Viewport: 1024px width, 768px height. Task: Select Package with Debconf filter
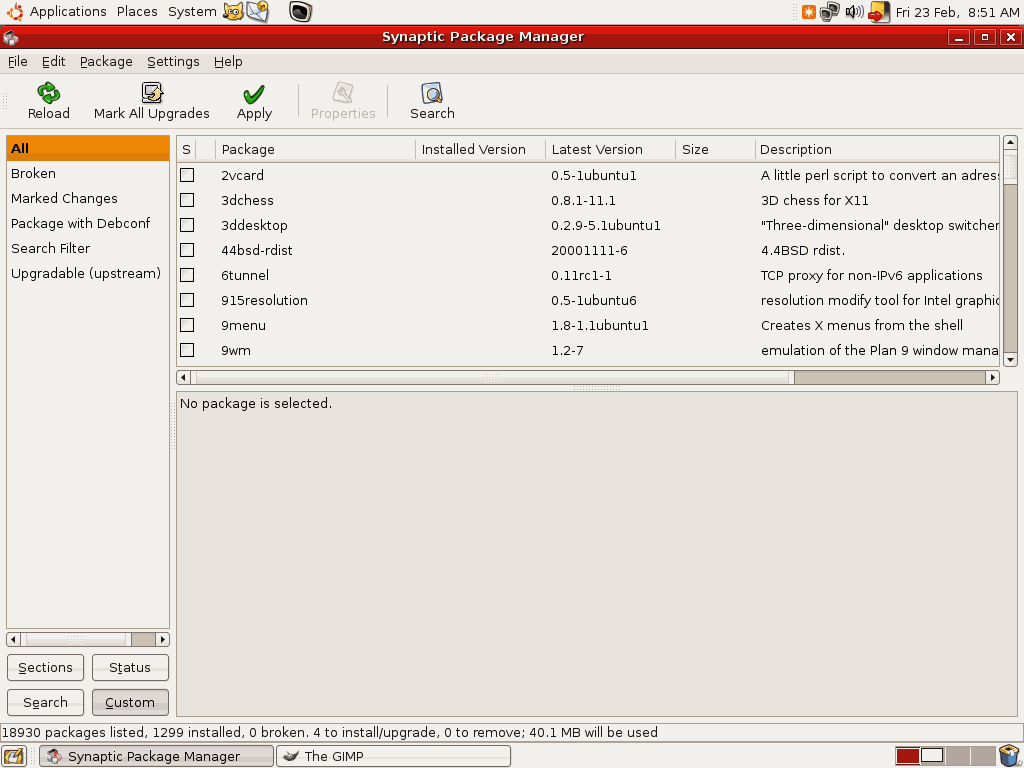click(88, 223)
